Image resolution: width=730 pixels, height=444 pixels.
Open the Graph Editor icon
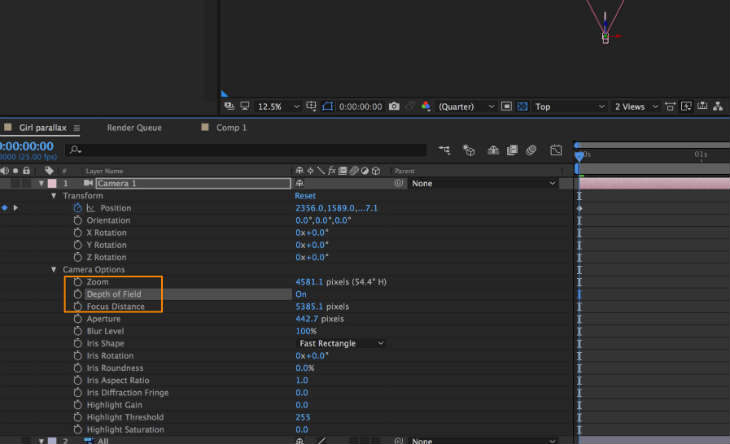556,150
